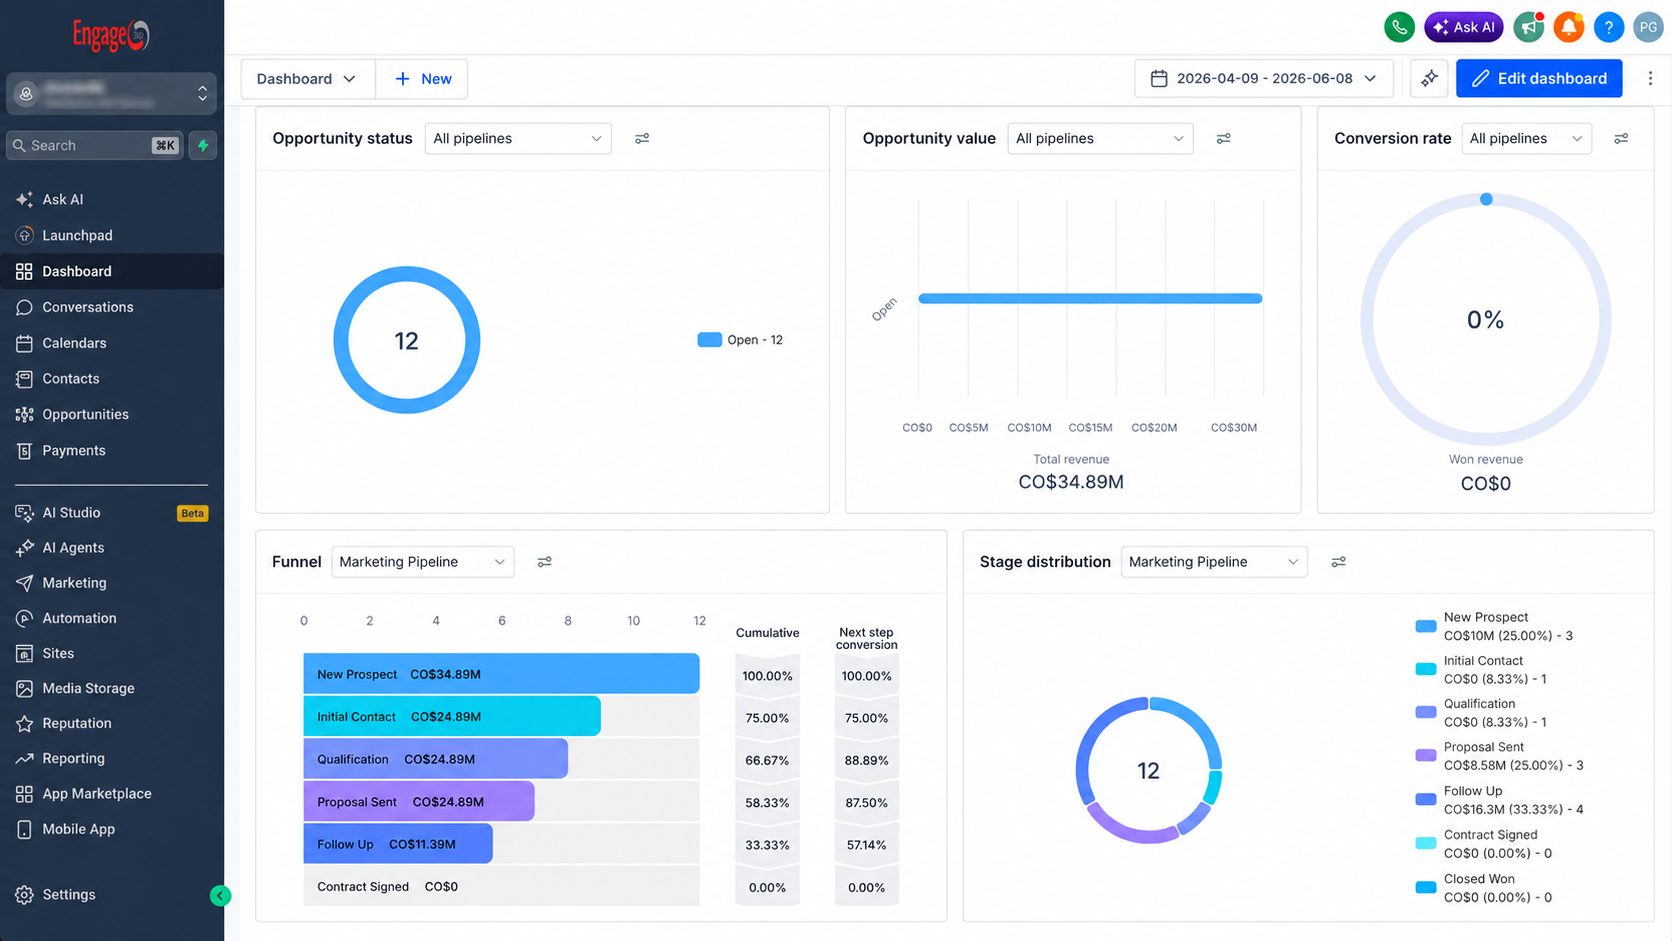Screen dimensions: 1672x941
Task: Open the date range picker
Action: [1264, 78]
